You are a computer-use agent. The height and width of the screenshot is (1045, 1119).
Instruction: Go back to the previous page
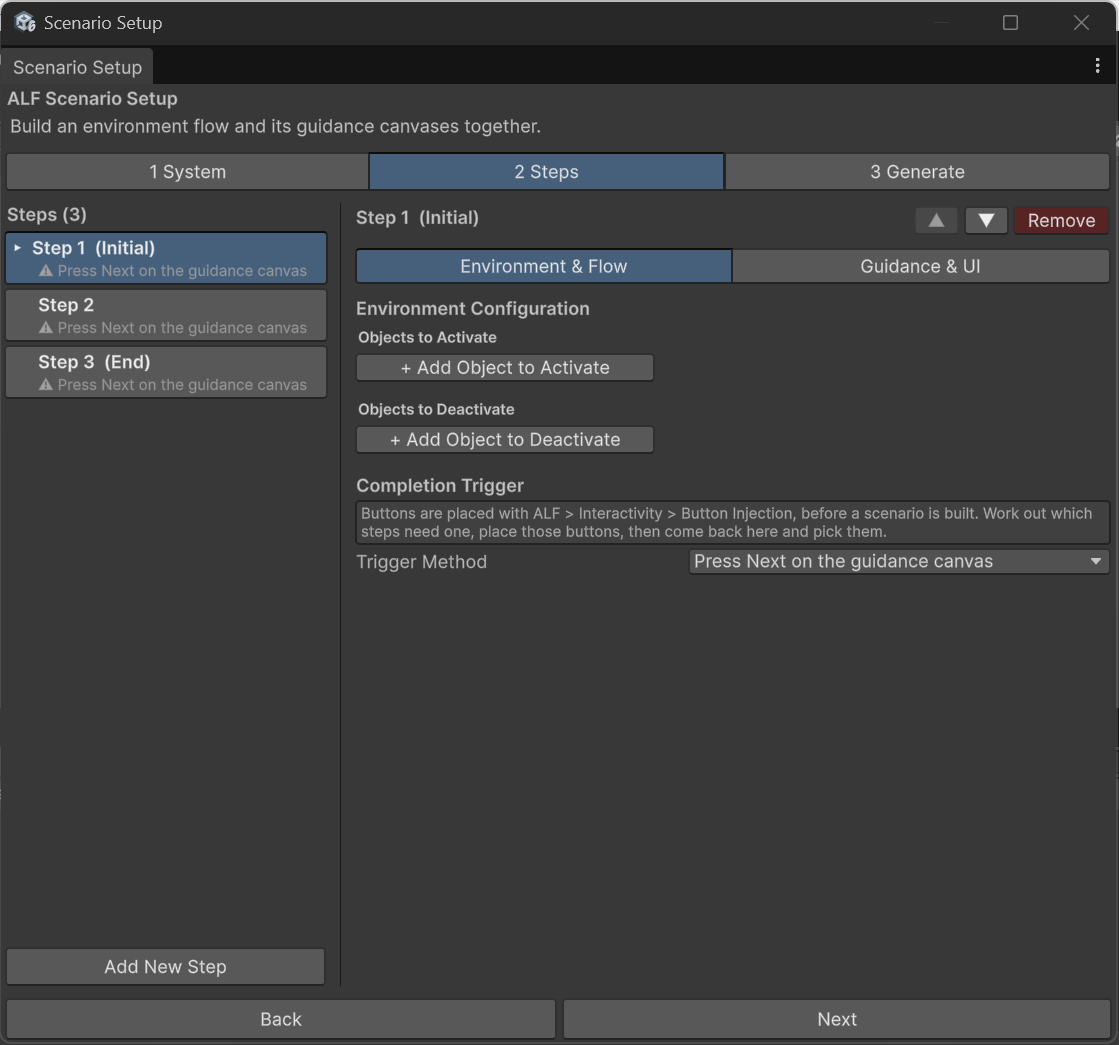281,1019
